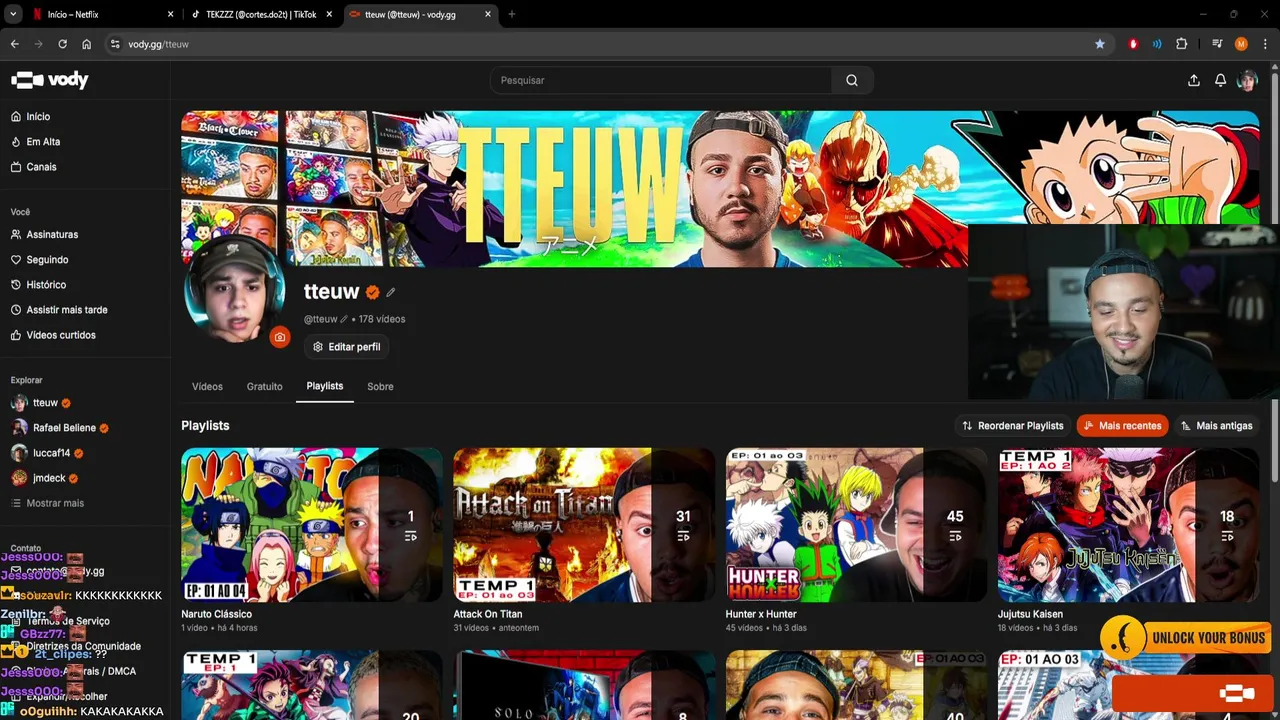
Task: Click the Editar perfil button
Action: [x=346, y=347]
